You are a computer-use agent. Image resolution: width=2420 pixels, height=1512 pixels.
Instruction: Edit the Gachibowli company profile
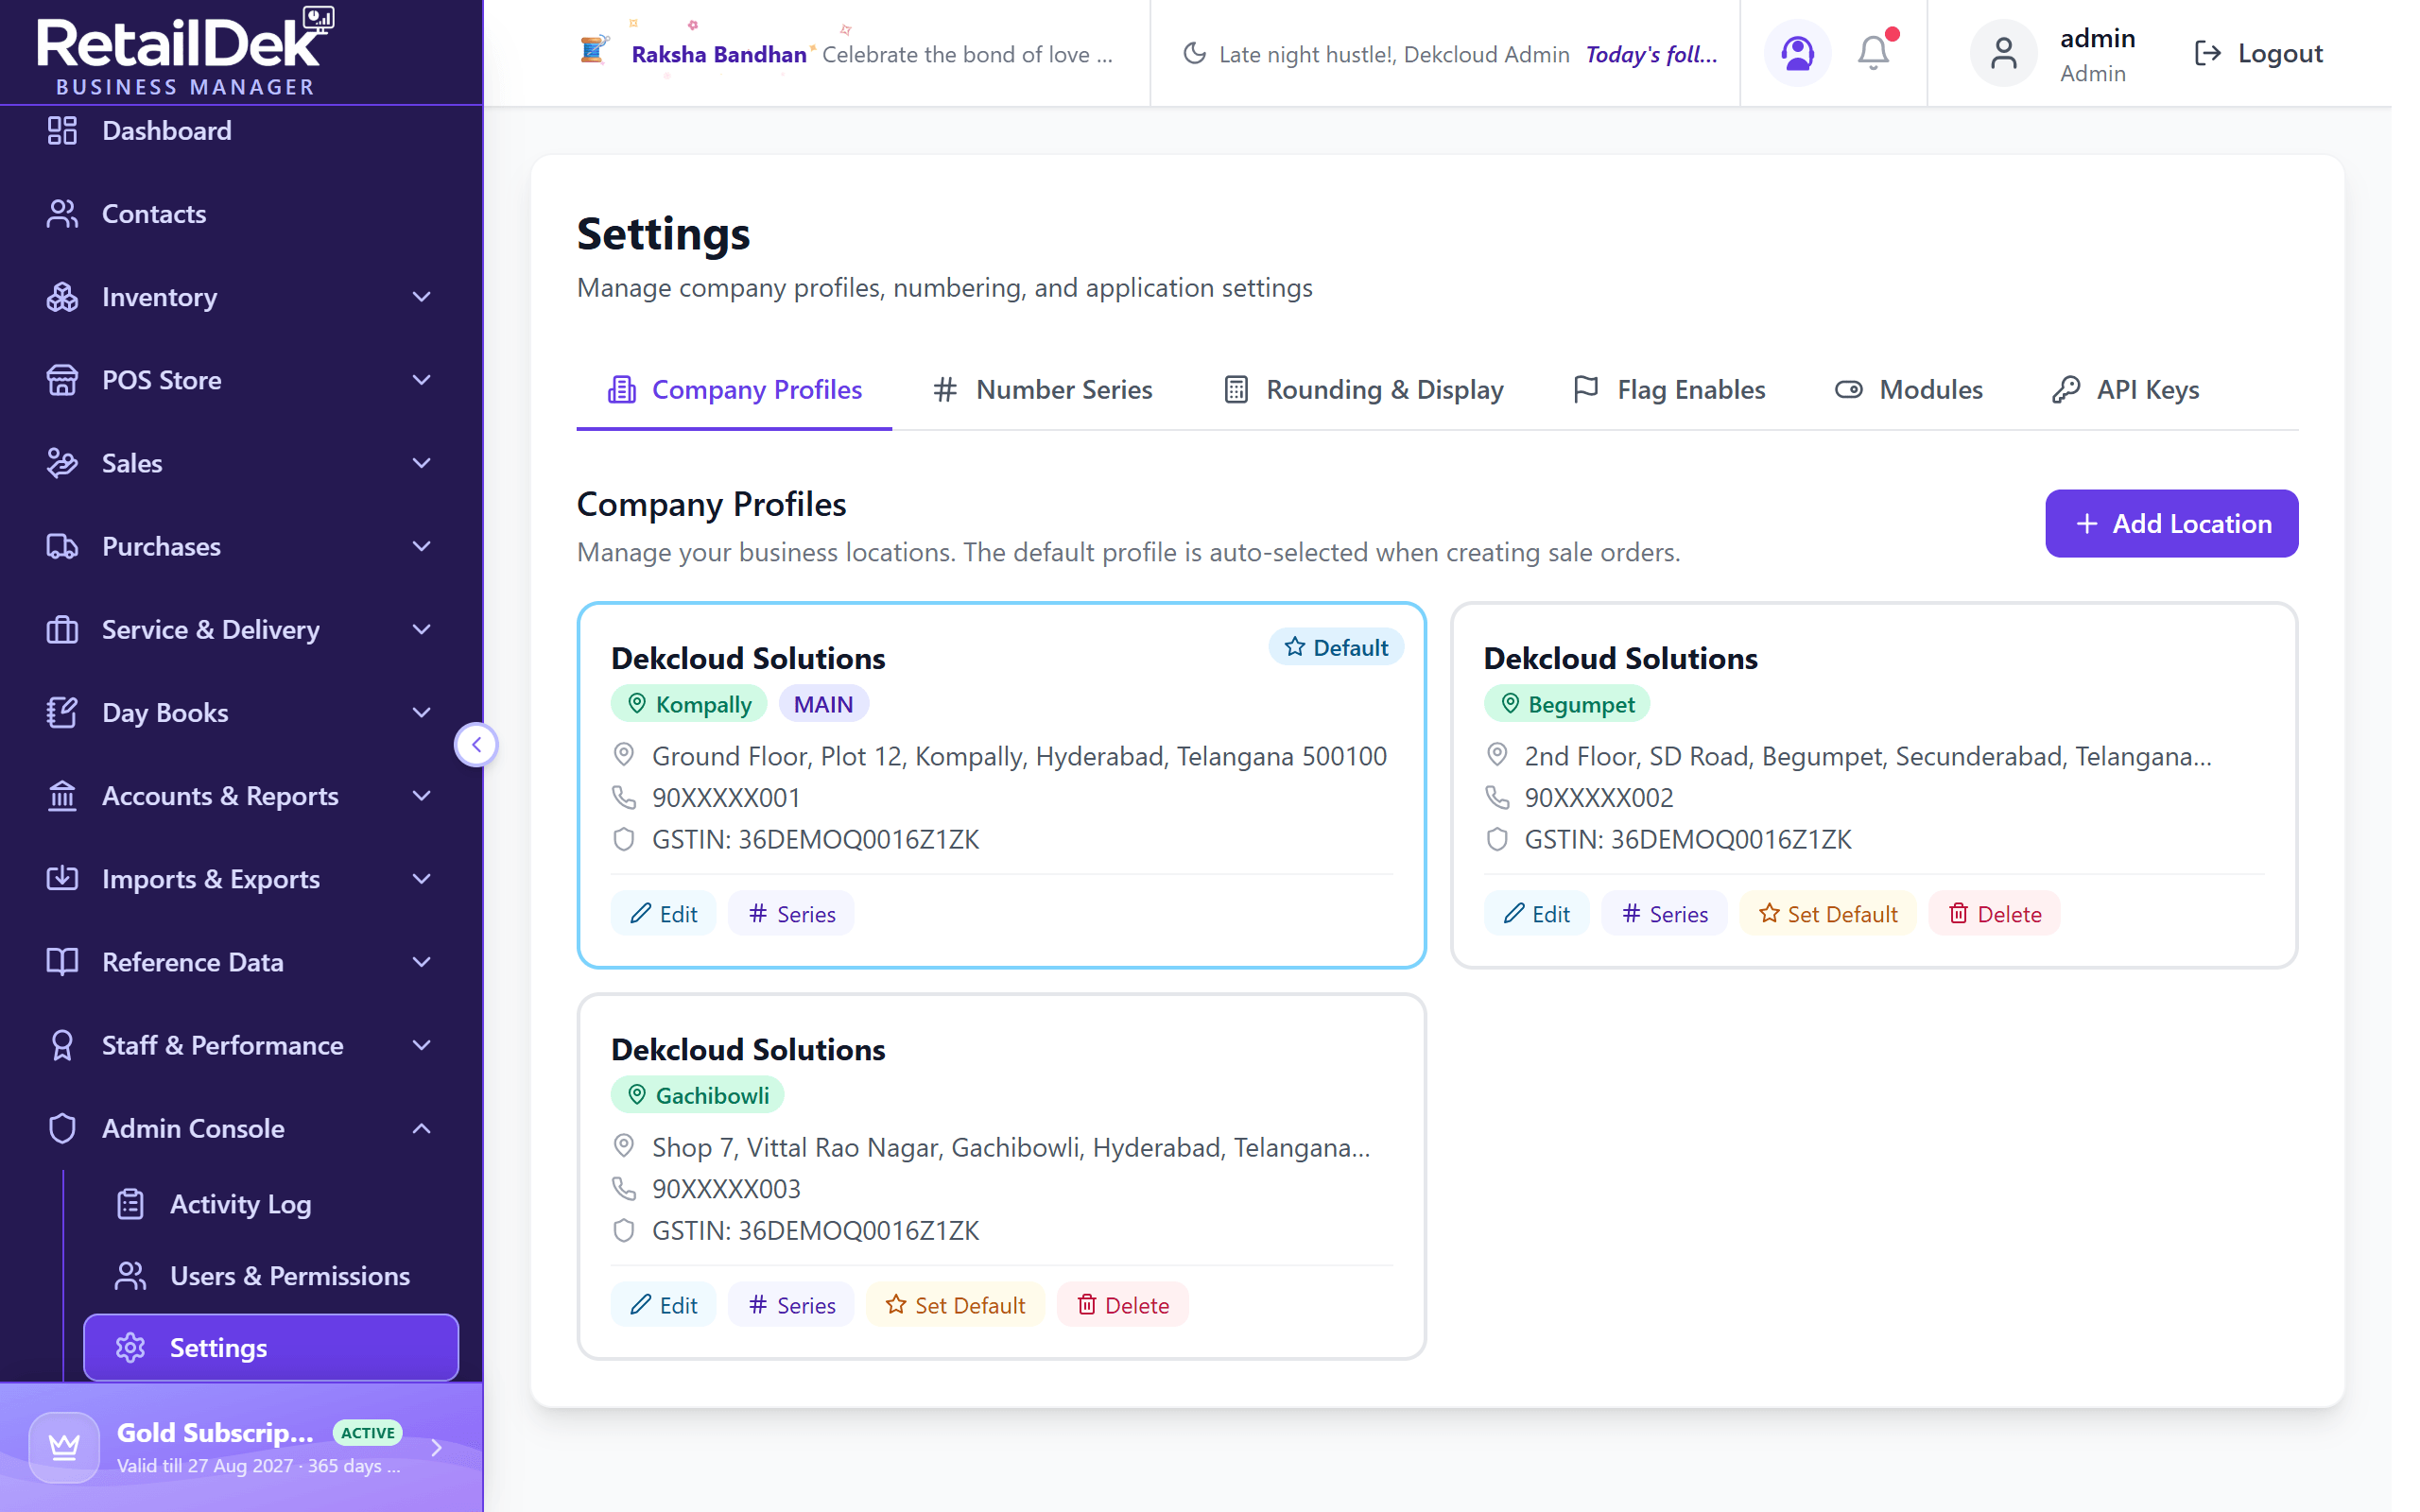tap(663, 1305)
